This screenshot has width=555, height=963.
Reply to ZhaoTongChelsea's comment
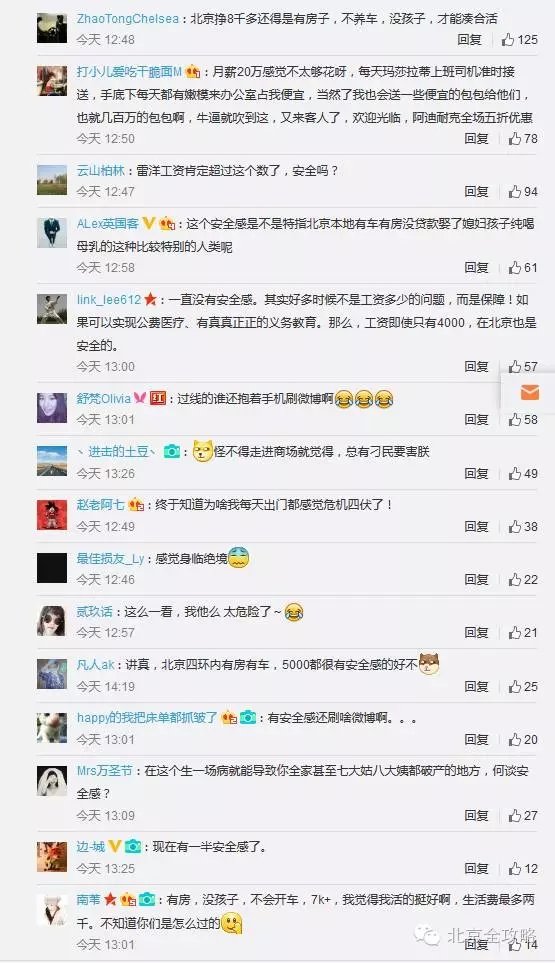pos(470,40)
